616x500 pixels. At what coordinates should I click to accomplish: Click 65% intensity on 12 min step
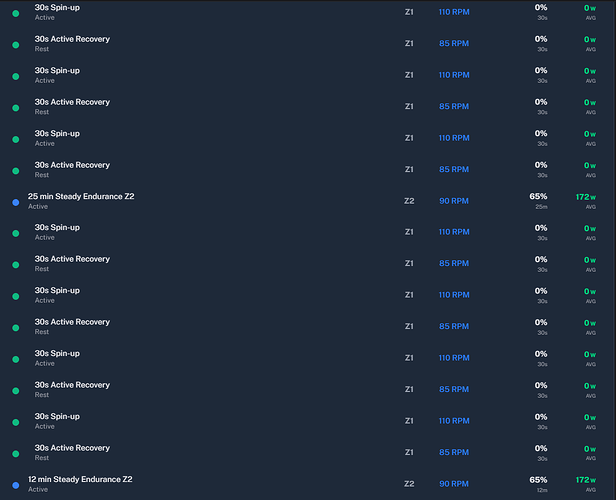pyautogui.click(x=538, y=480)
